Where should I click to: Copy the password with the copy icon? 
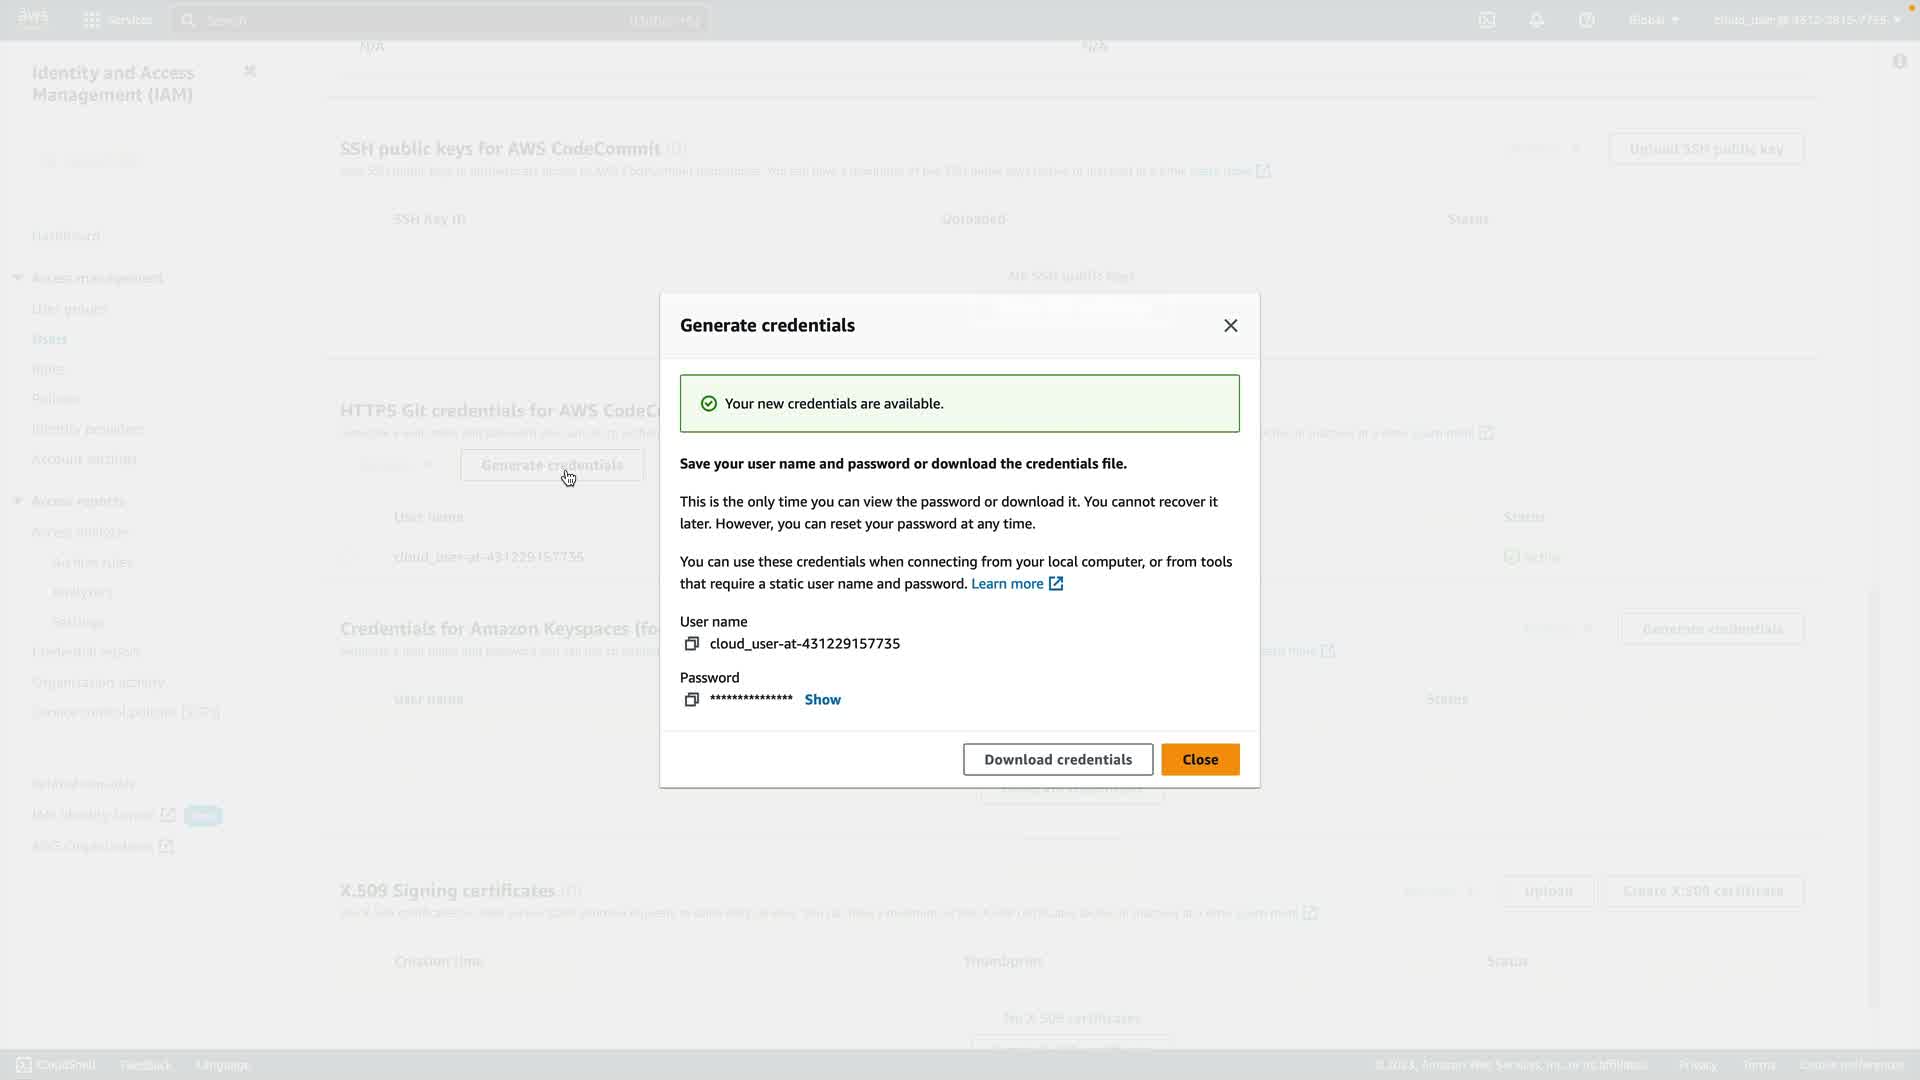[x=691, y=700]
